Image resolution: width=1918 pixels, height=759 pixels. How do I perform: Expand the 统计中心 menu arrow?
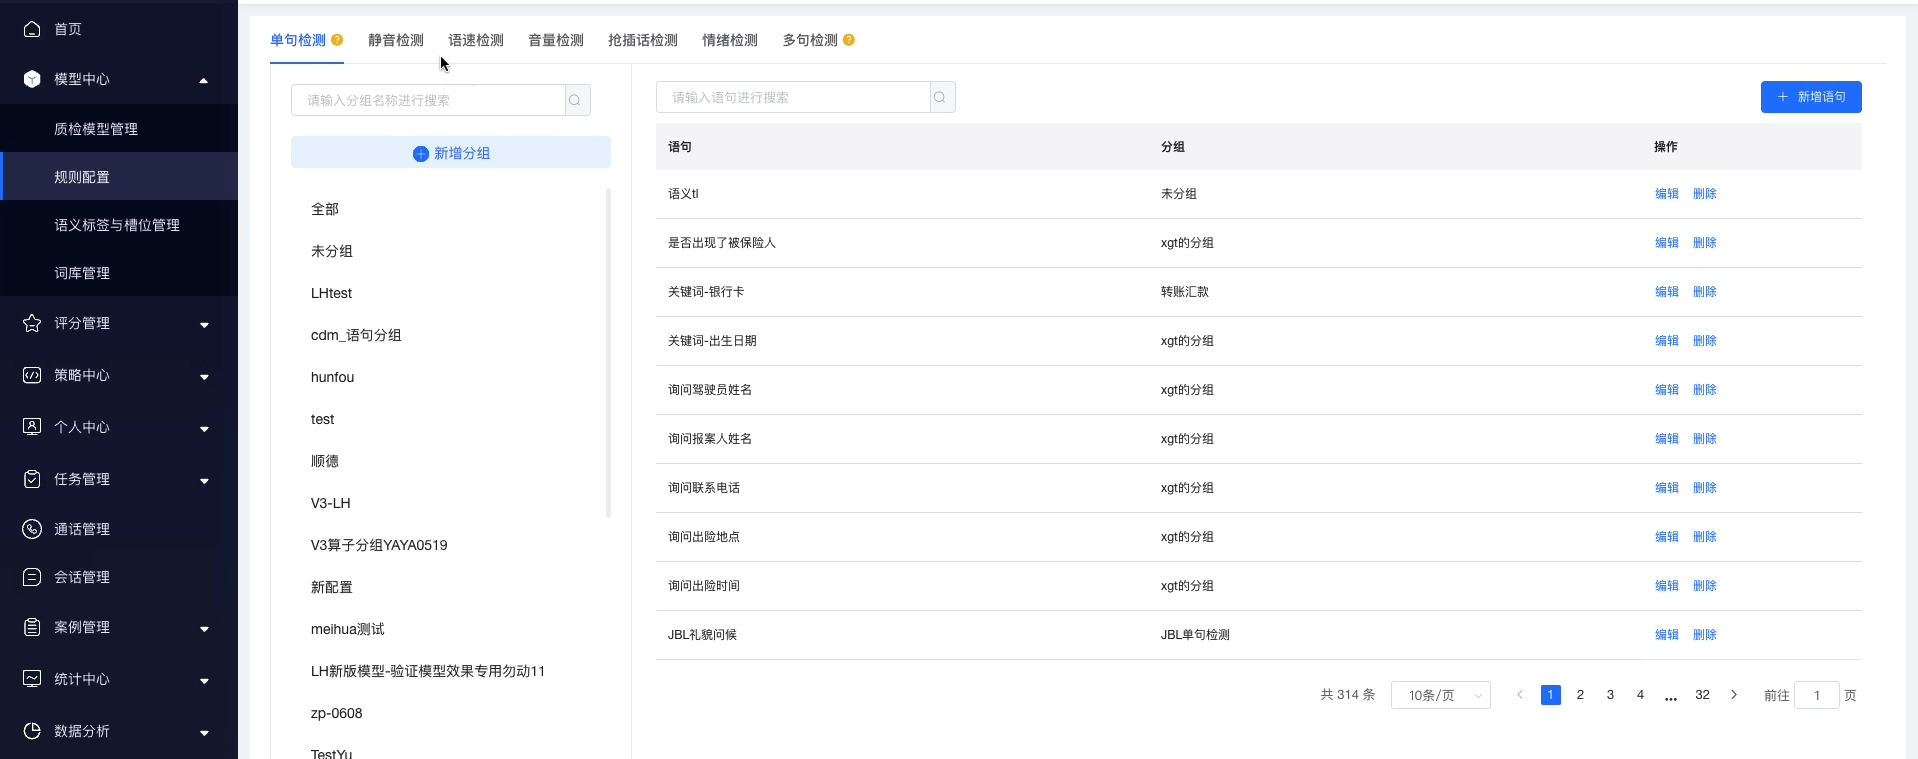(204, 681)
